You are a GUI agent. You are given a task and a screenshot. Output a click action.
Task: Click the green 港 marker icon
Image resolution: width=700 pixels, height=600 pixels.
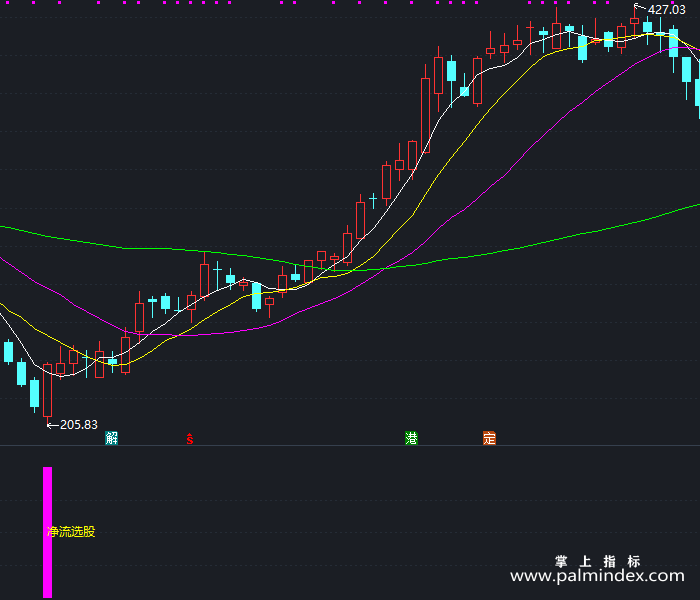(x=411, y=438)
